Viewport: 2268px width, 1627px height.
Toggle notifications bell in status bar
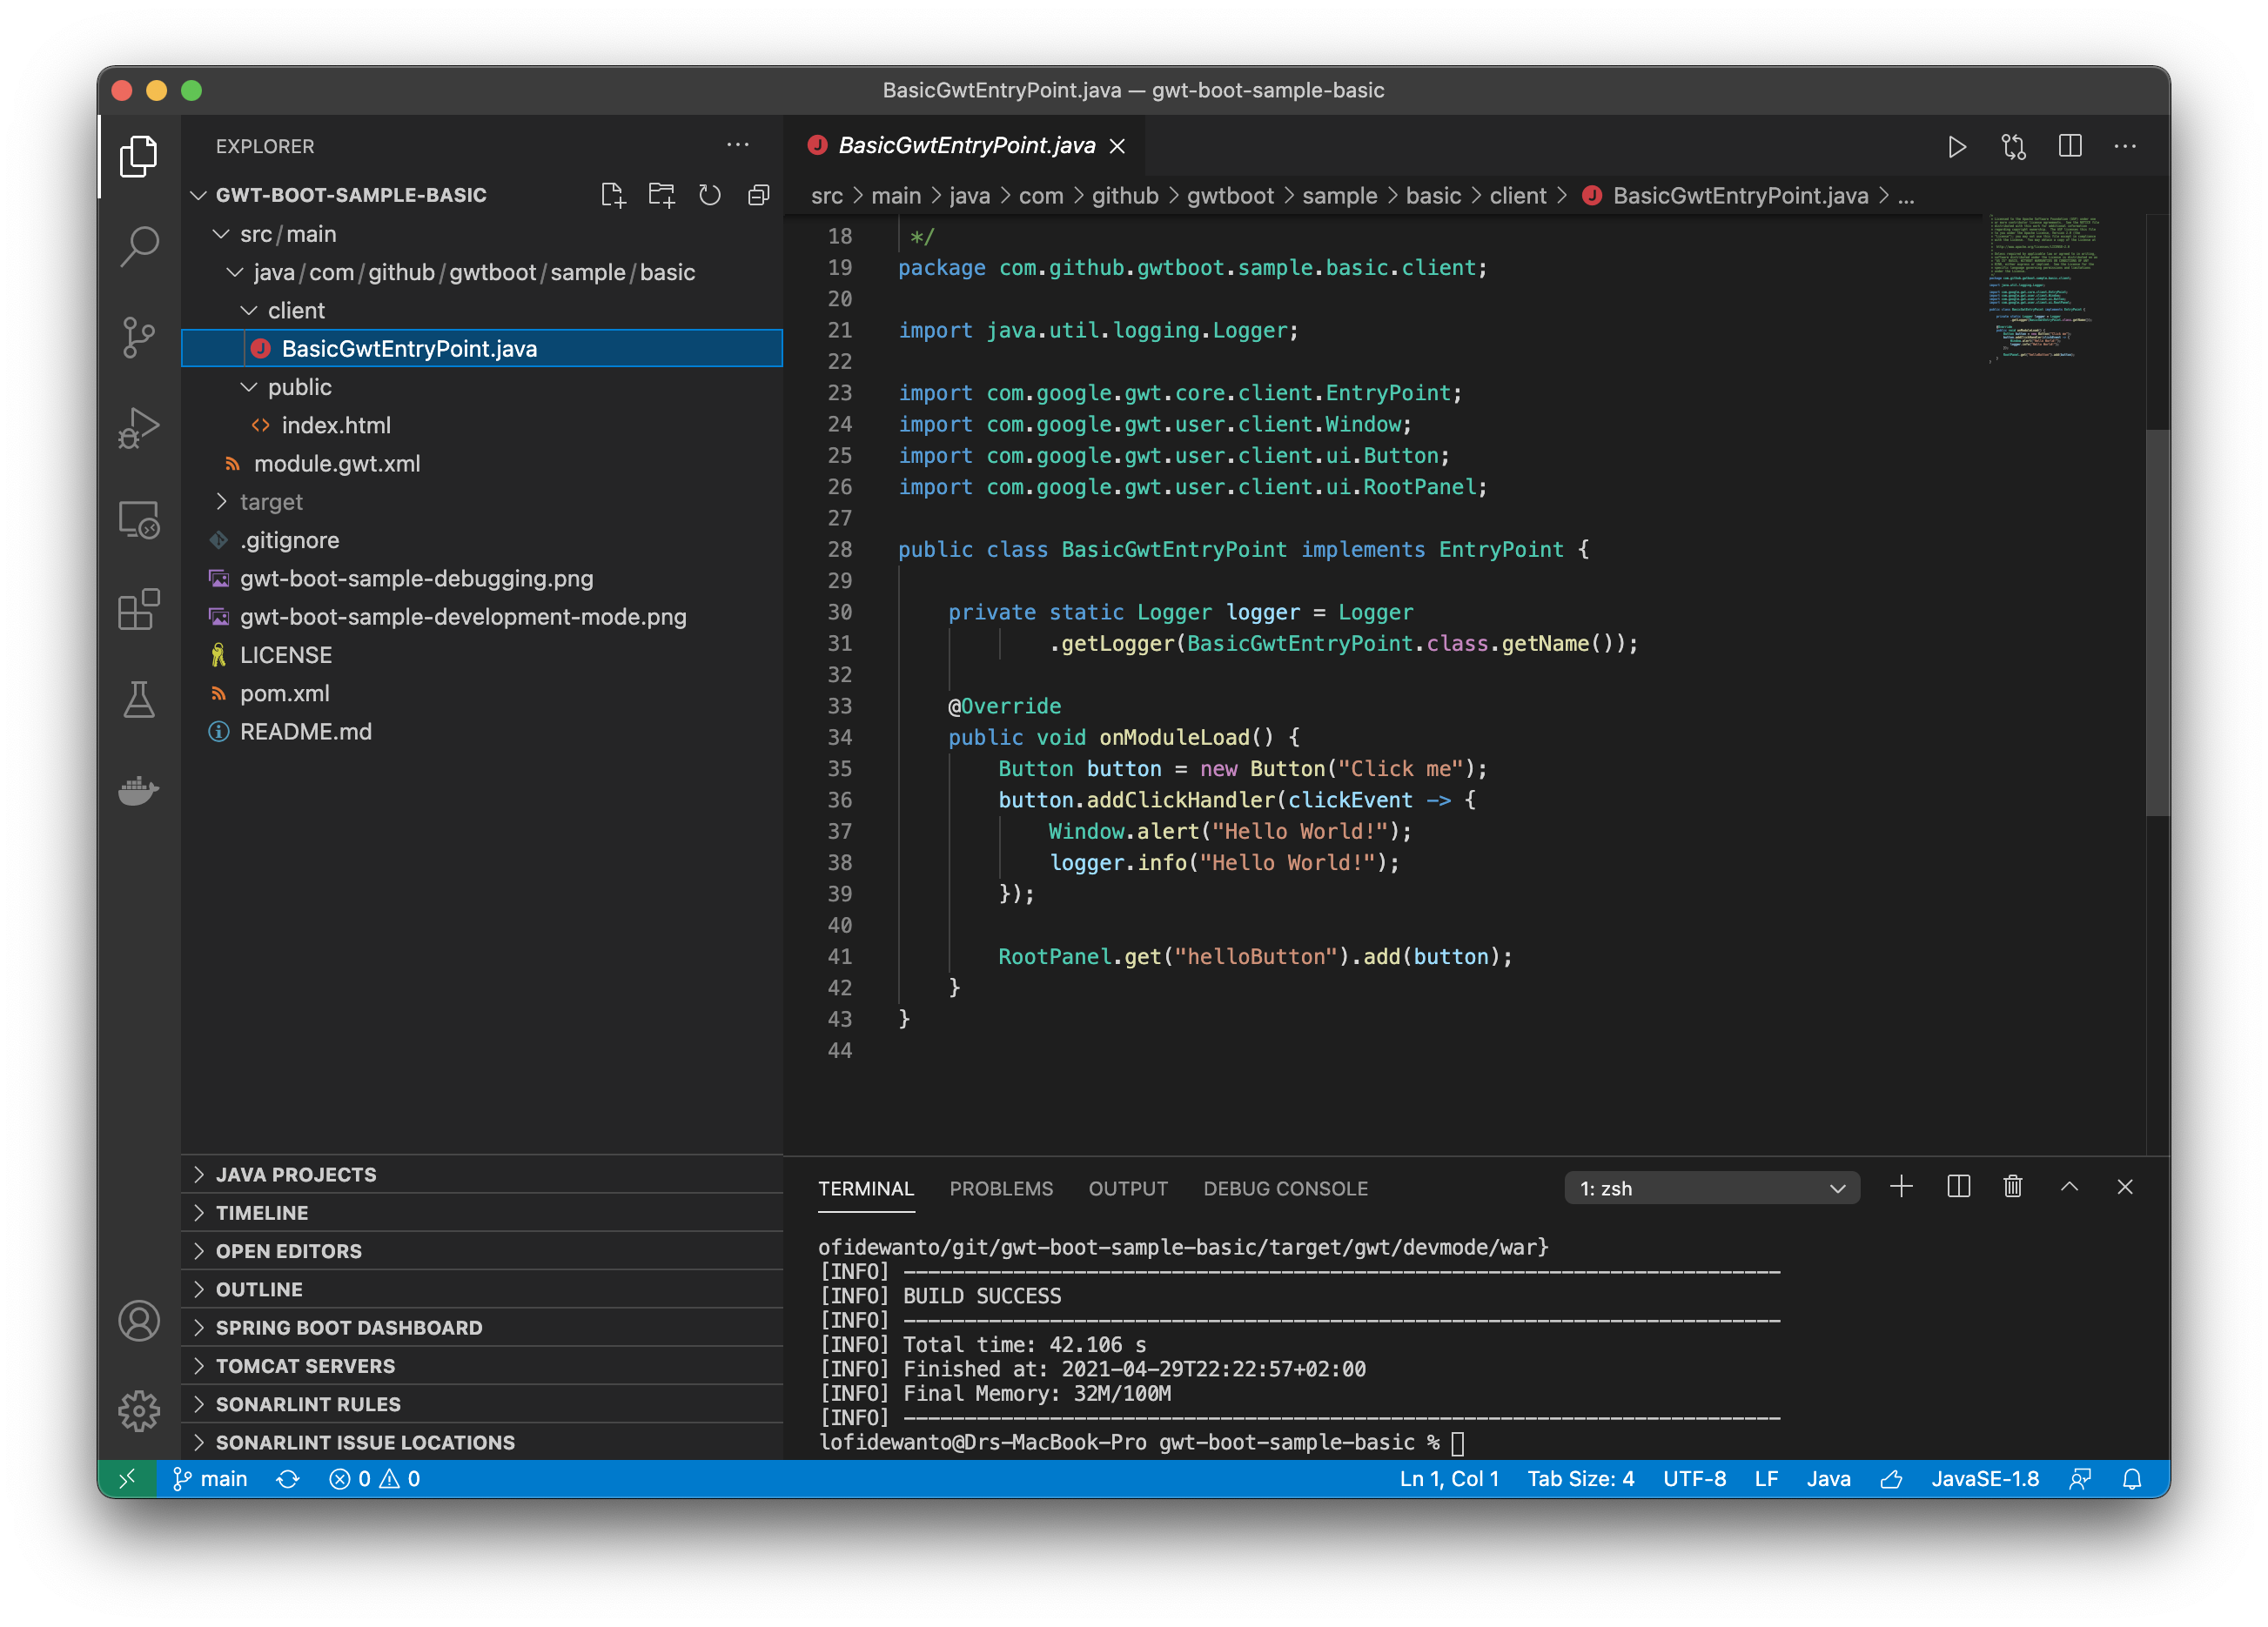pyautogui.click(x=2132, y=1479)
